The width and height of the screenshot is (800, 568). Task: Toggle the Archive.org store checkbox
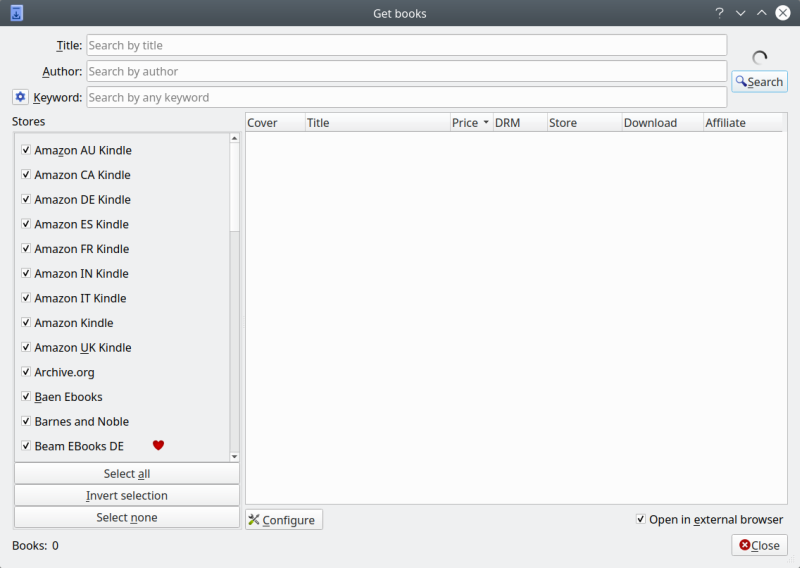click(26, 372)
